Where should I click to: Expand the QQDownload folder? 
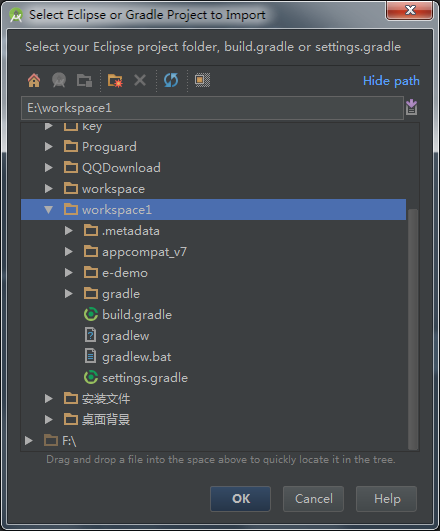[49, 168]
